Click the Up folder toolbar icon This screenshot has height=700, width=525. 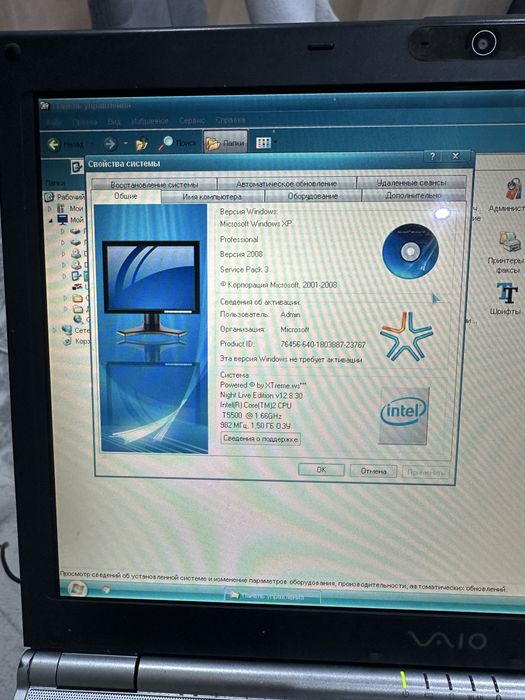pyautogui.click(x=142, y=144)
